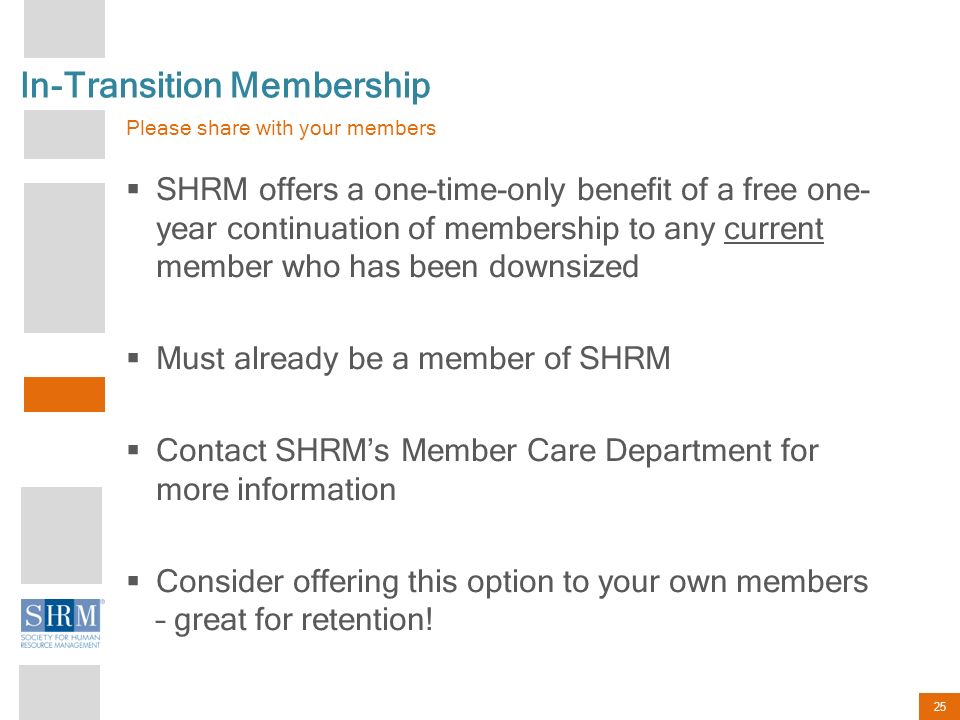
Task: Click the bullet marker before 'Must already'
Action: (x=133, y=357)
